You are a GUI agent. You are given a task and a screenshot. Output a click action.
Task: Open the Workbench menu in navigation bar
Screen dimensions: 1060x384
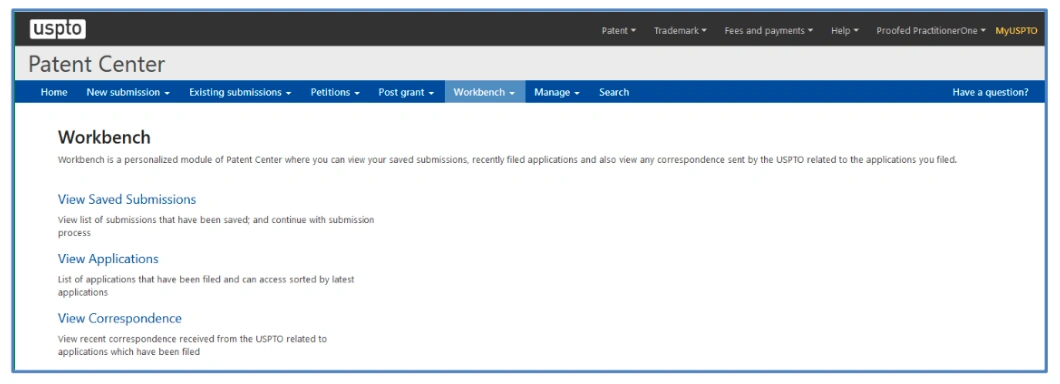point(485,92)
